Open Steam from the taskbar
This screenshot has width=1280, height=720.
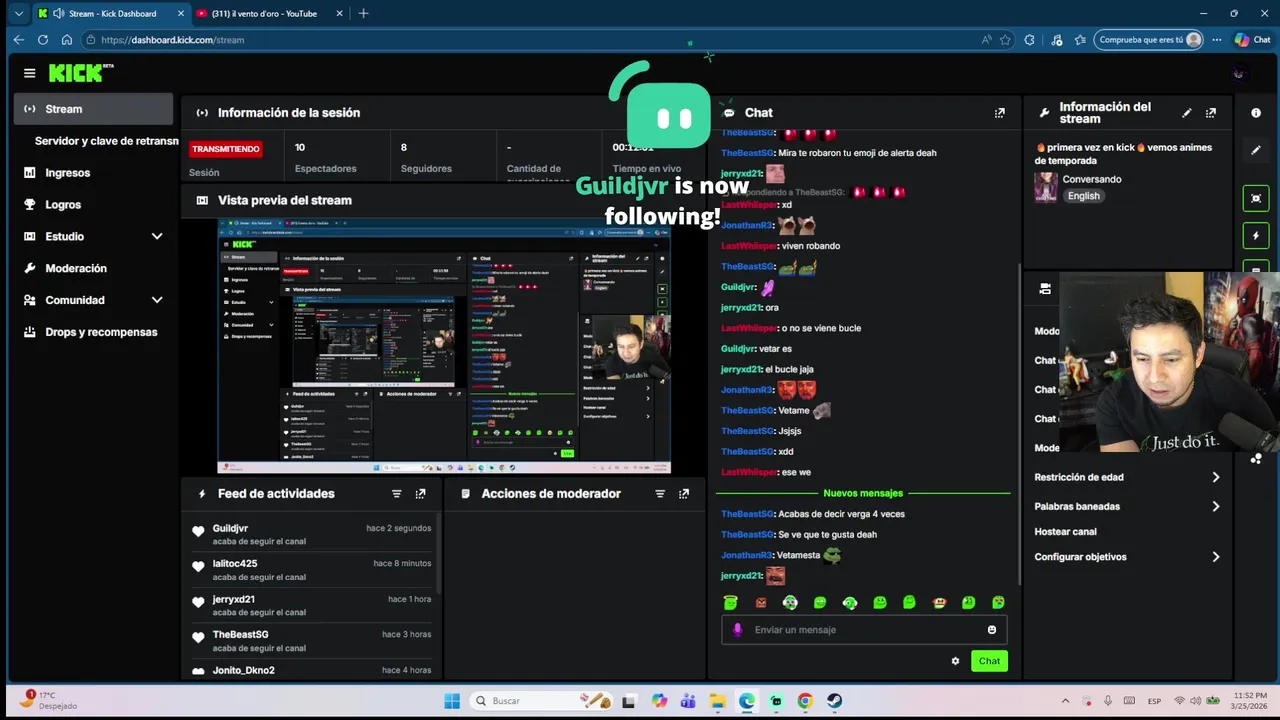tap(834, 701)
